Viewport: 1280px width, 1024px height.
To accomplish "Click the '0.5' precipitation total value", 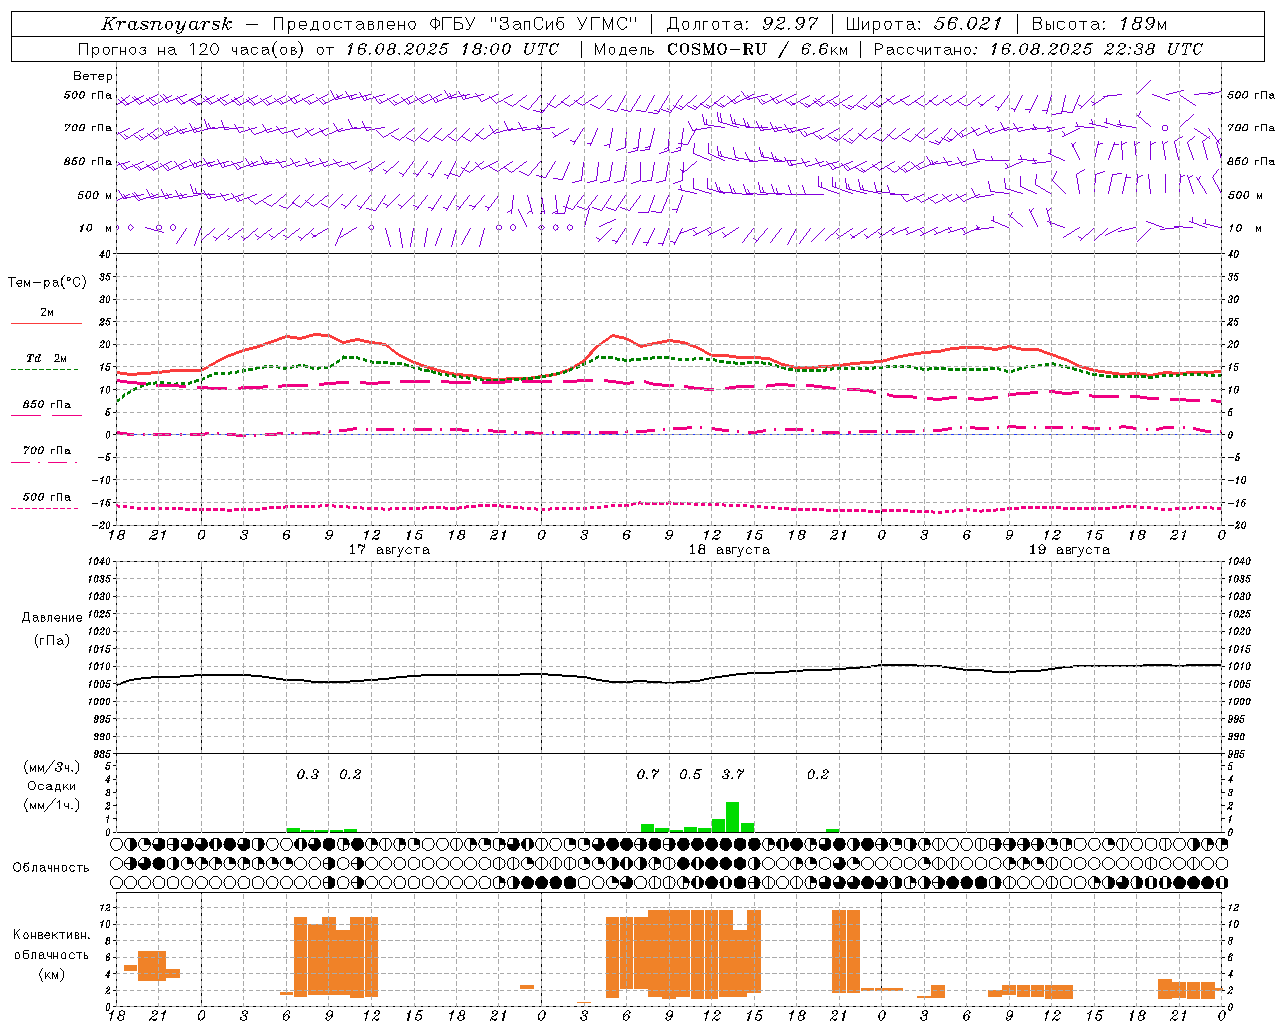I will pos(690,774).
